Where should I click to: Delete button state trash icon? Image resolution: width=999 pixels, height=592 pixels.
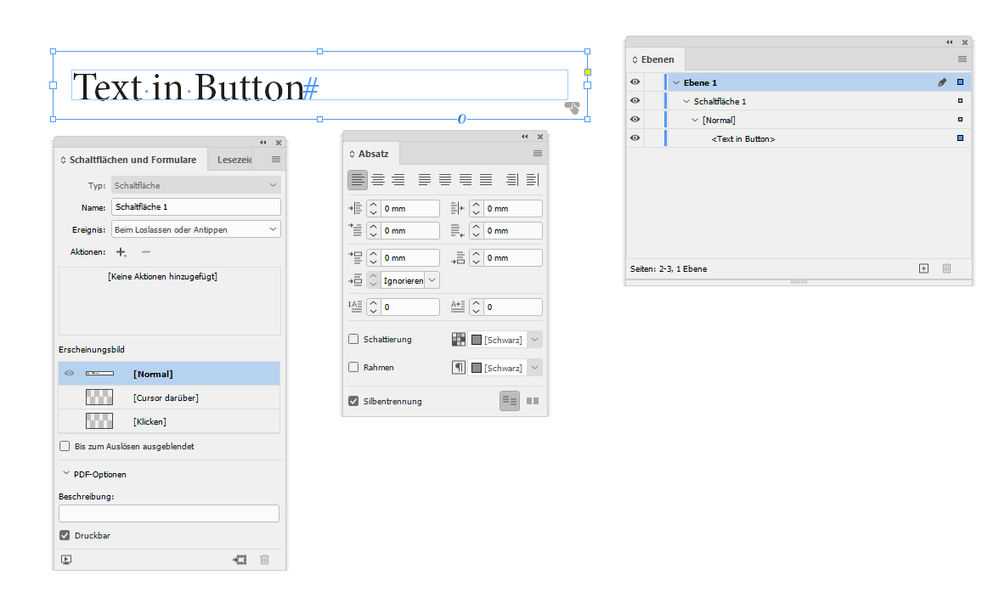(264, 560)
